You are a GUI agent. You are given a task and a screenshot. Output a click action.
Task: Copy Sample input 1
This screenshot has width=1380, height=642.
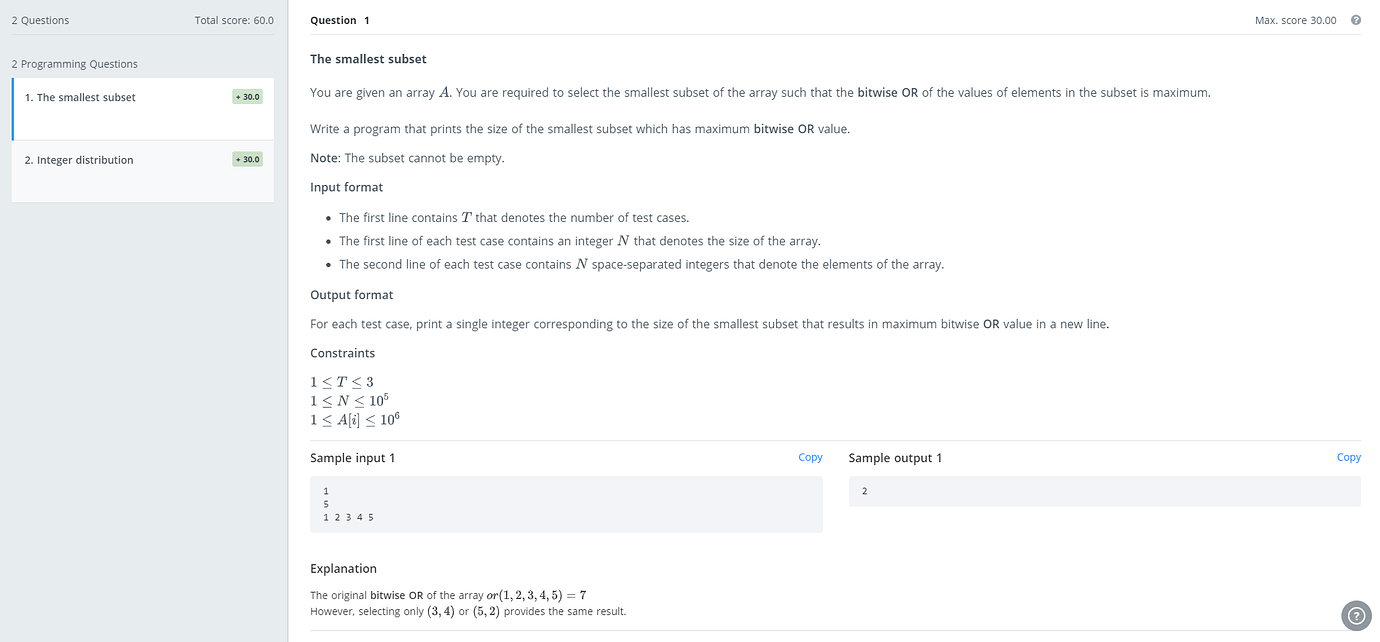[810, 457]
